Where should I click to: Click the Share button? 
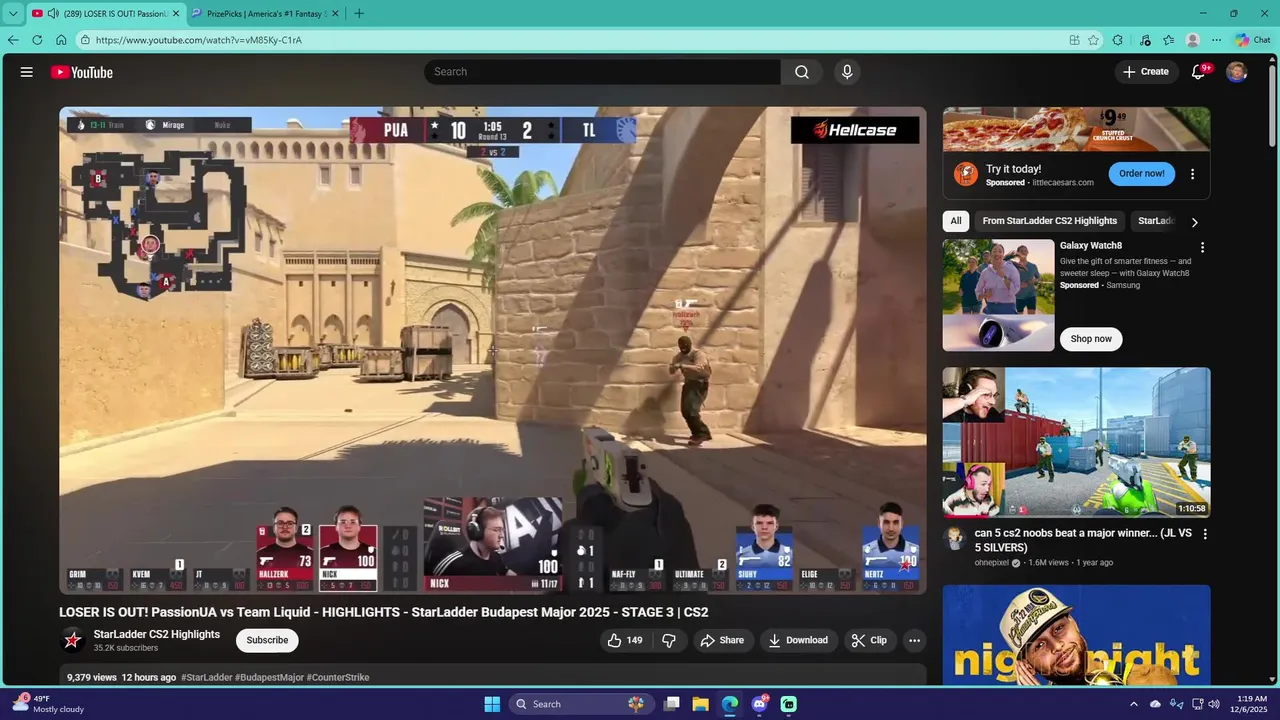722,640
